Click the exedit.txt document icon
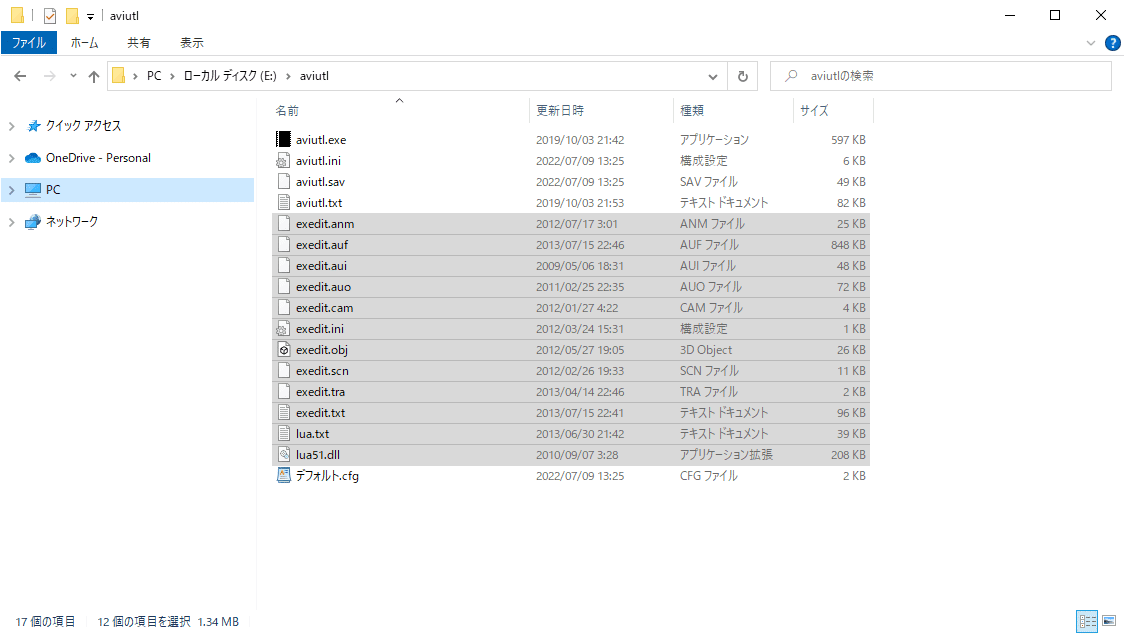 (x=283, y=412)
